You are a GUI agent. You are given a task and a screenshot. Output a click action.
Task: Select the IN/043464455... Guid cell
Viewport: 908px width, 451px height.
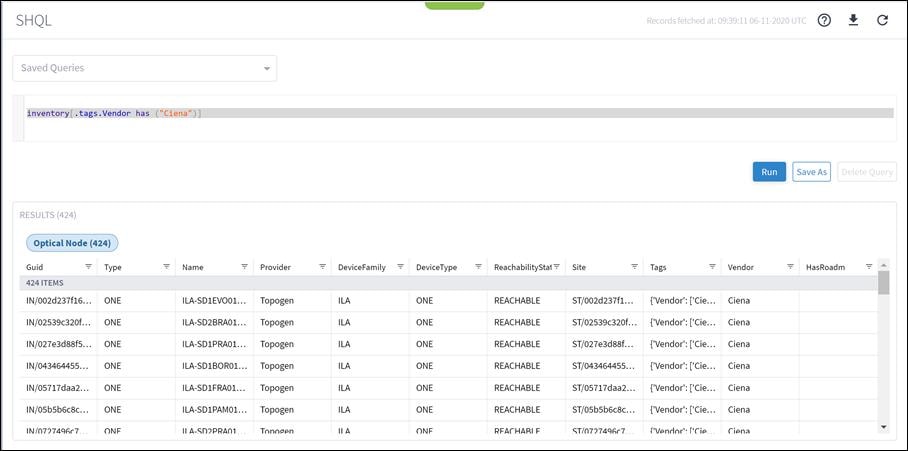(x=58, y=366)
